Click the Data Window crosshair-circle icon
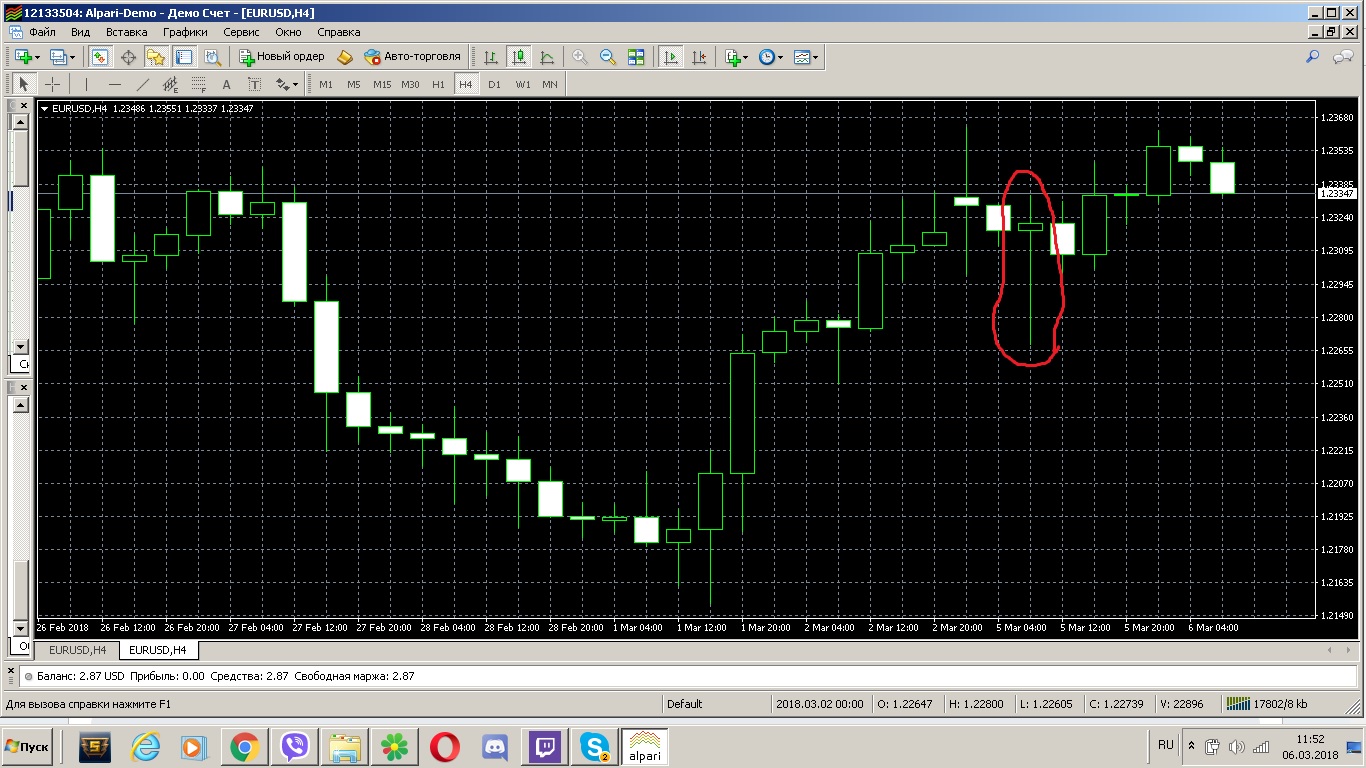Image resolution: width=1366 pixels, height=768 pixels. [x=129, y=57]
